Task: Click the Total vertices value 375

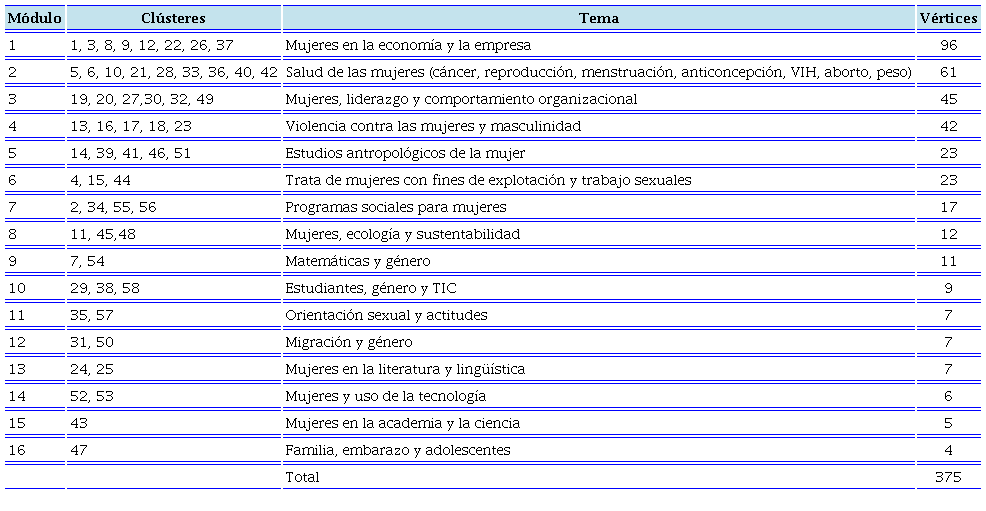Action: click(948, 477)
